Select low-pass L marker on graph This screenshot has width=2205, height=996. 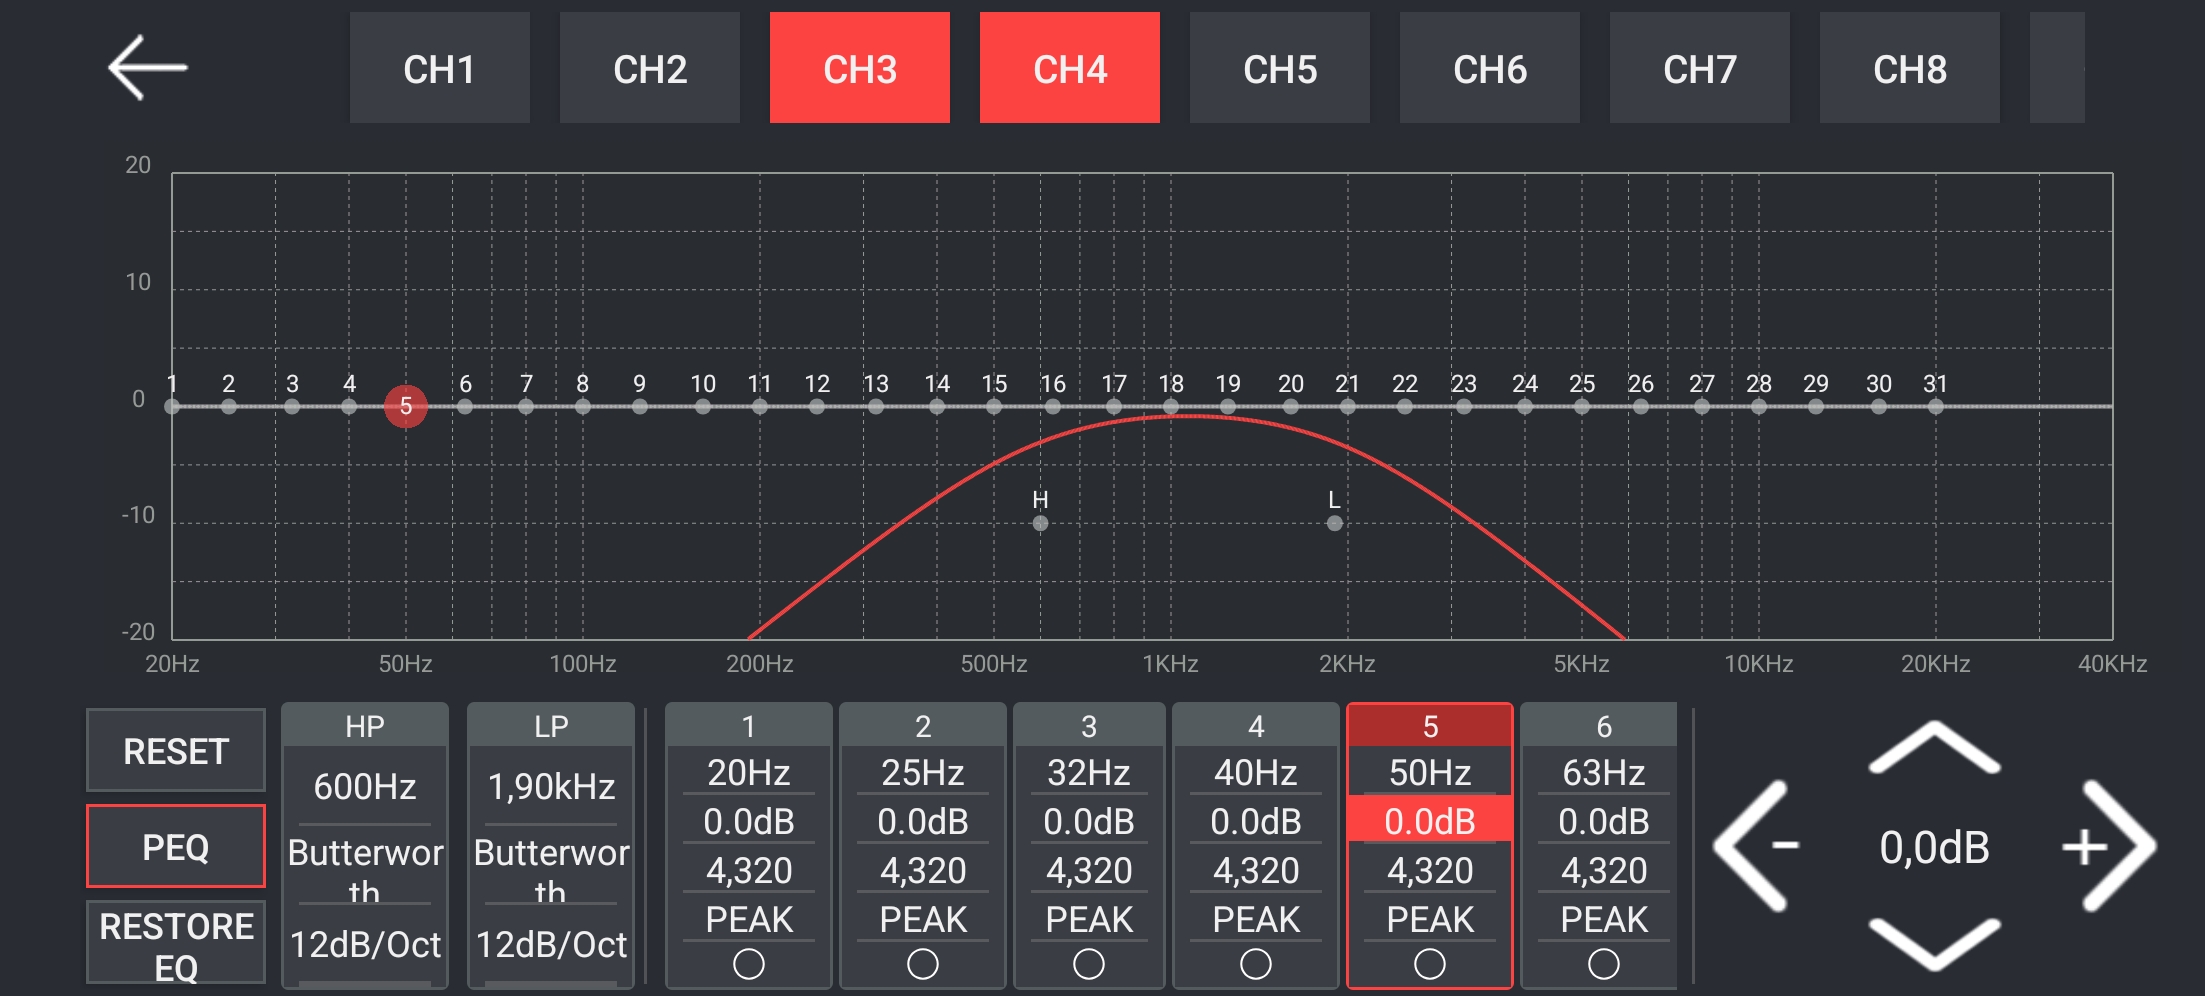tap(1334, 523)
